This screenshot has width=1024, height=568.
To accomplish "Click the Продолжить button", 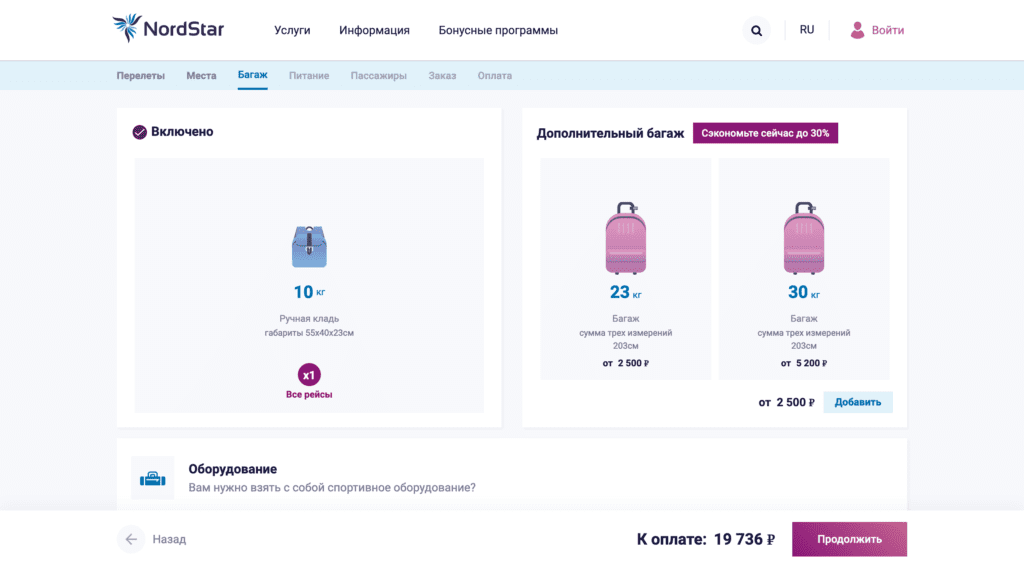I will (850, 539).
